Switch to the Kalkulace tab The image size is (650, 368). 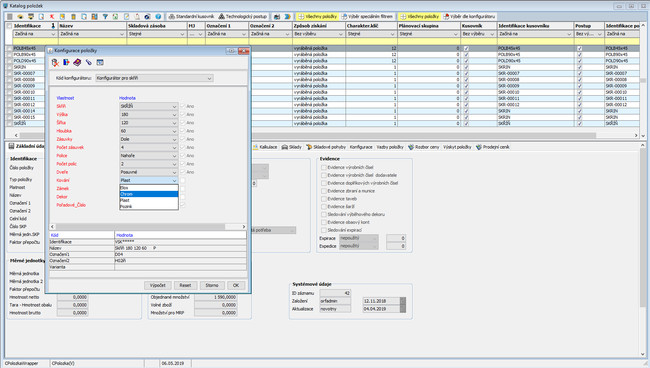coord(265,147)
